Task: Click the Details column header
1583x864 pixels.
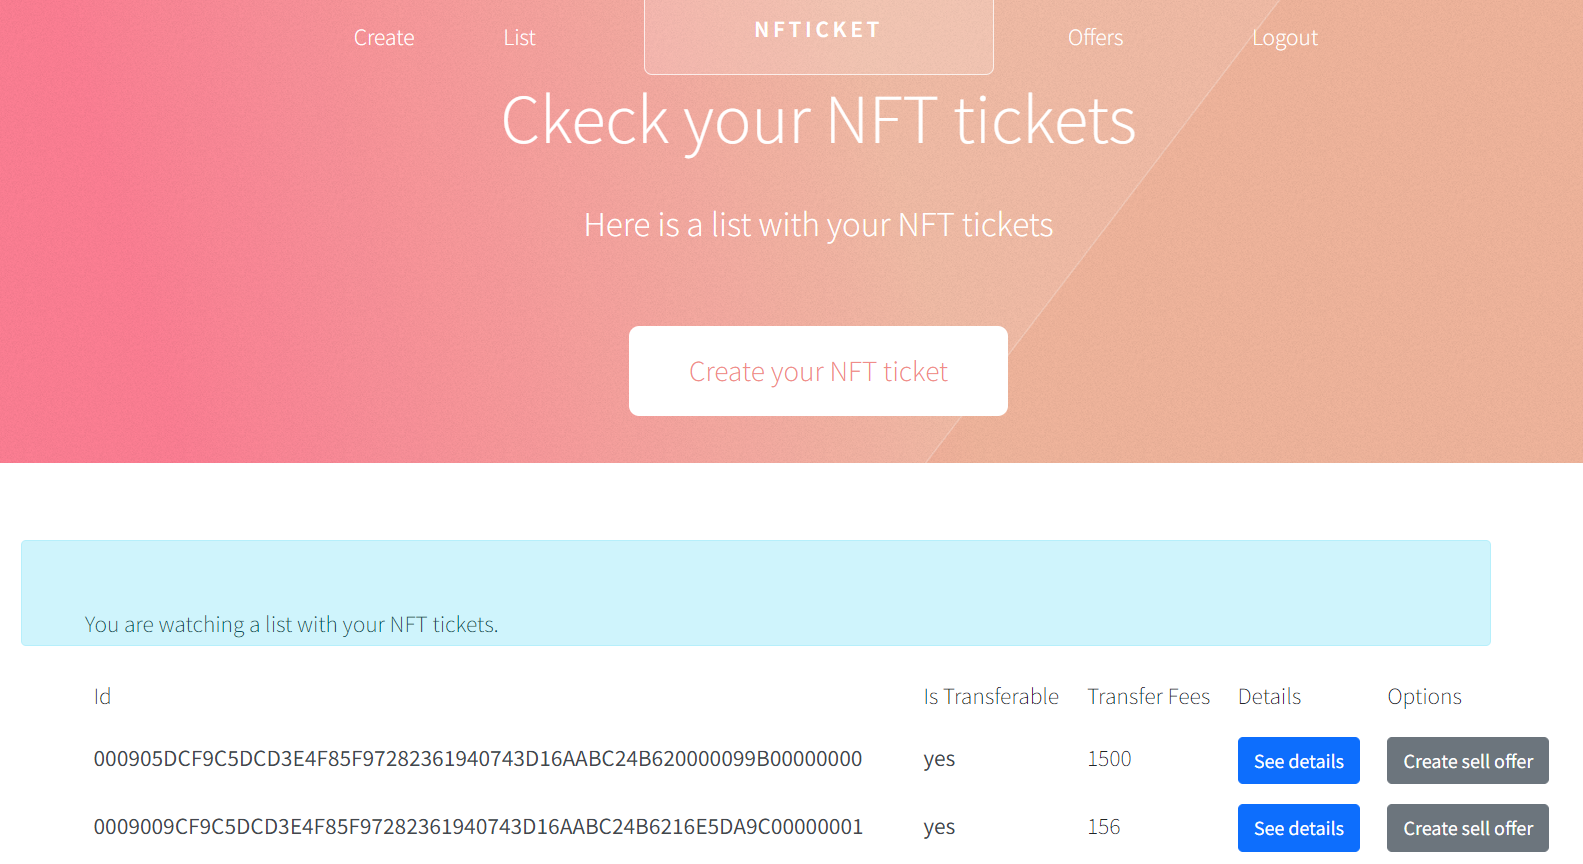Action: pos(1269,697)
